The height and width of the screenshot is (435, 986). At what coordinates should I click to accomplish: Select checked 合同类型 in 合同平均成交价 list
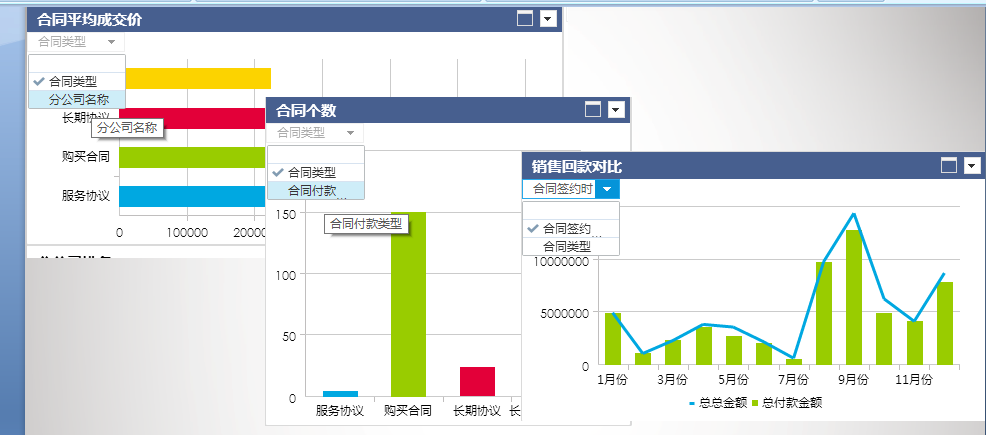(x=72, y=81)
